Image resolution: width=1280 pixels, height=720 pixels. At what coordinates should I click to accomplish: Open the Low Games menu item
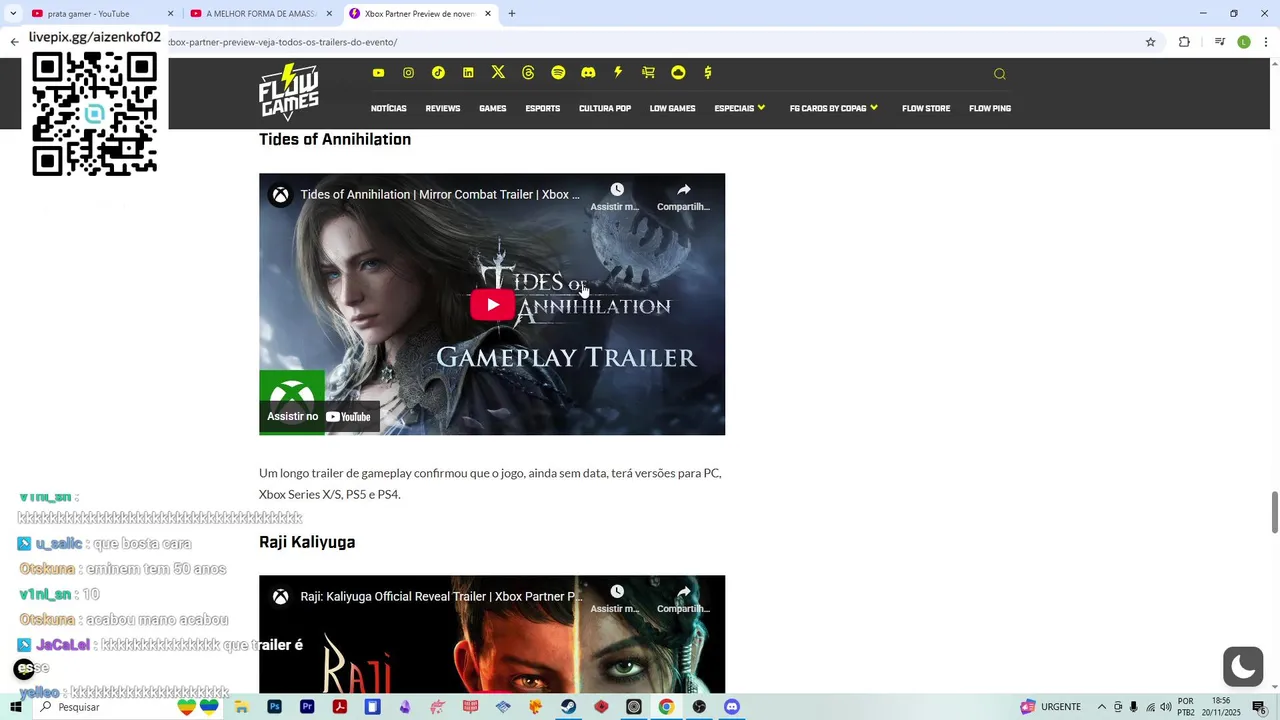click(672, 108)
